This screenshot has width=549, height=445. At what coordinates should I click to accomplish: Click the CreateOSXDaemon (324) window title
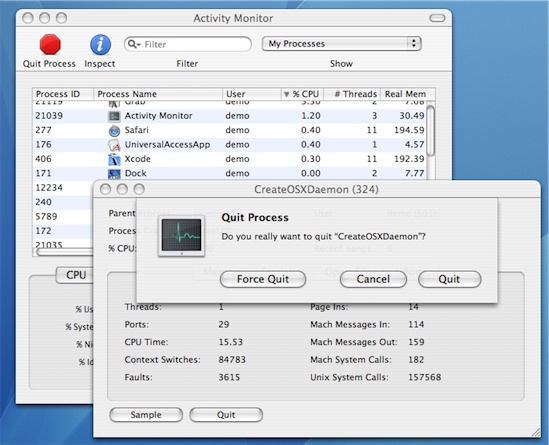(x=316, y=189)
